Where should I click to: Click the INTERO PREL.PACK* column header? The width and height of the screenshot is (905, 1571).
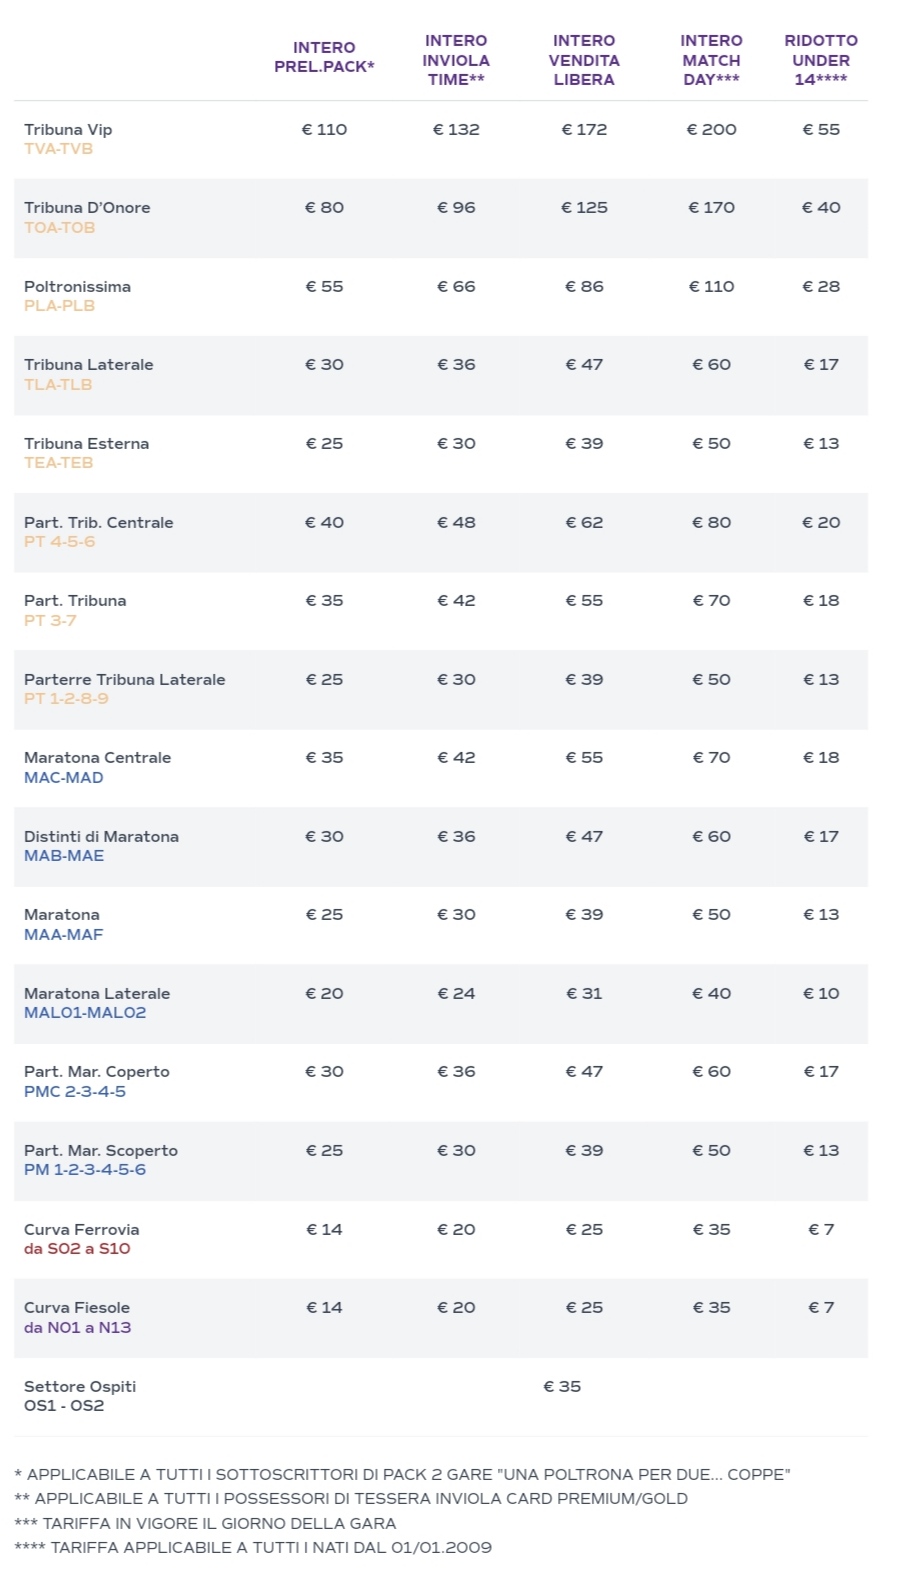[324, 57]
